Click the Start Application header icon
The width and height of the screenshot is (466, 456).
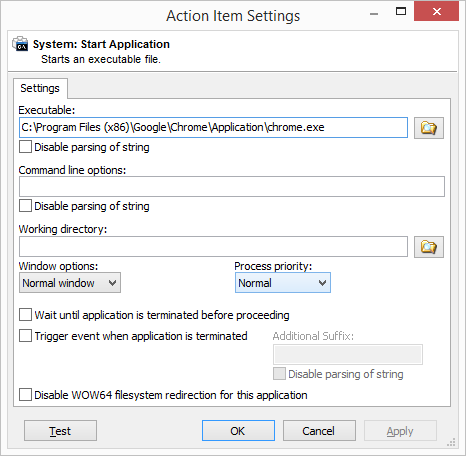point(20,44)
